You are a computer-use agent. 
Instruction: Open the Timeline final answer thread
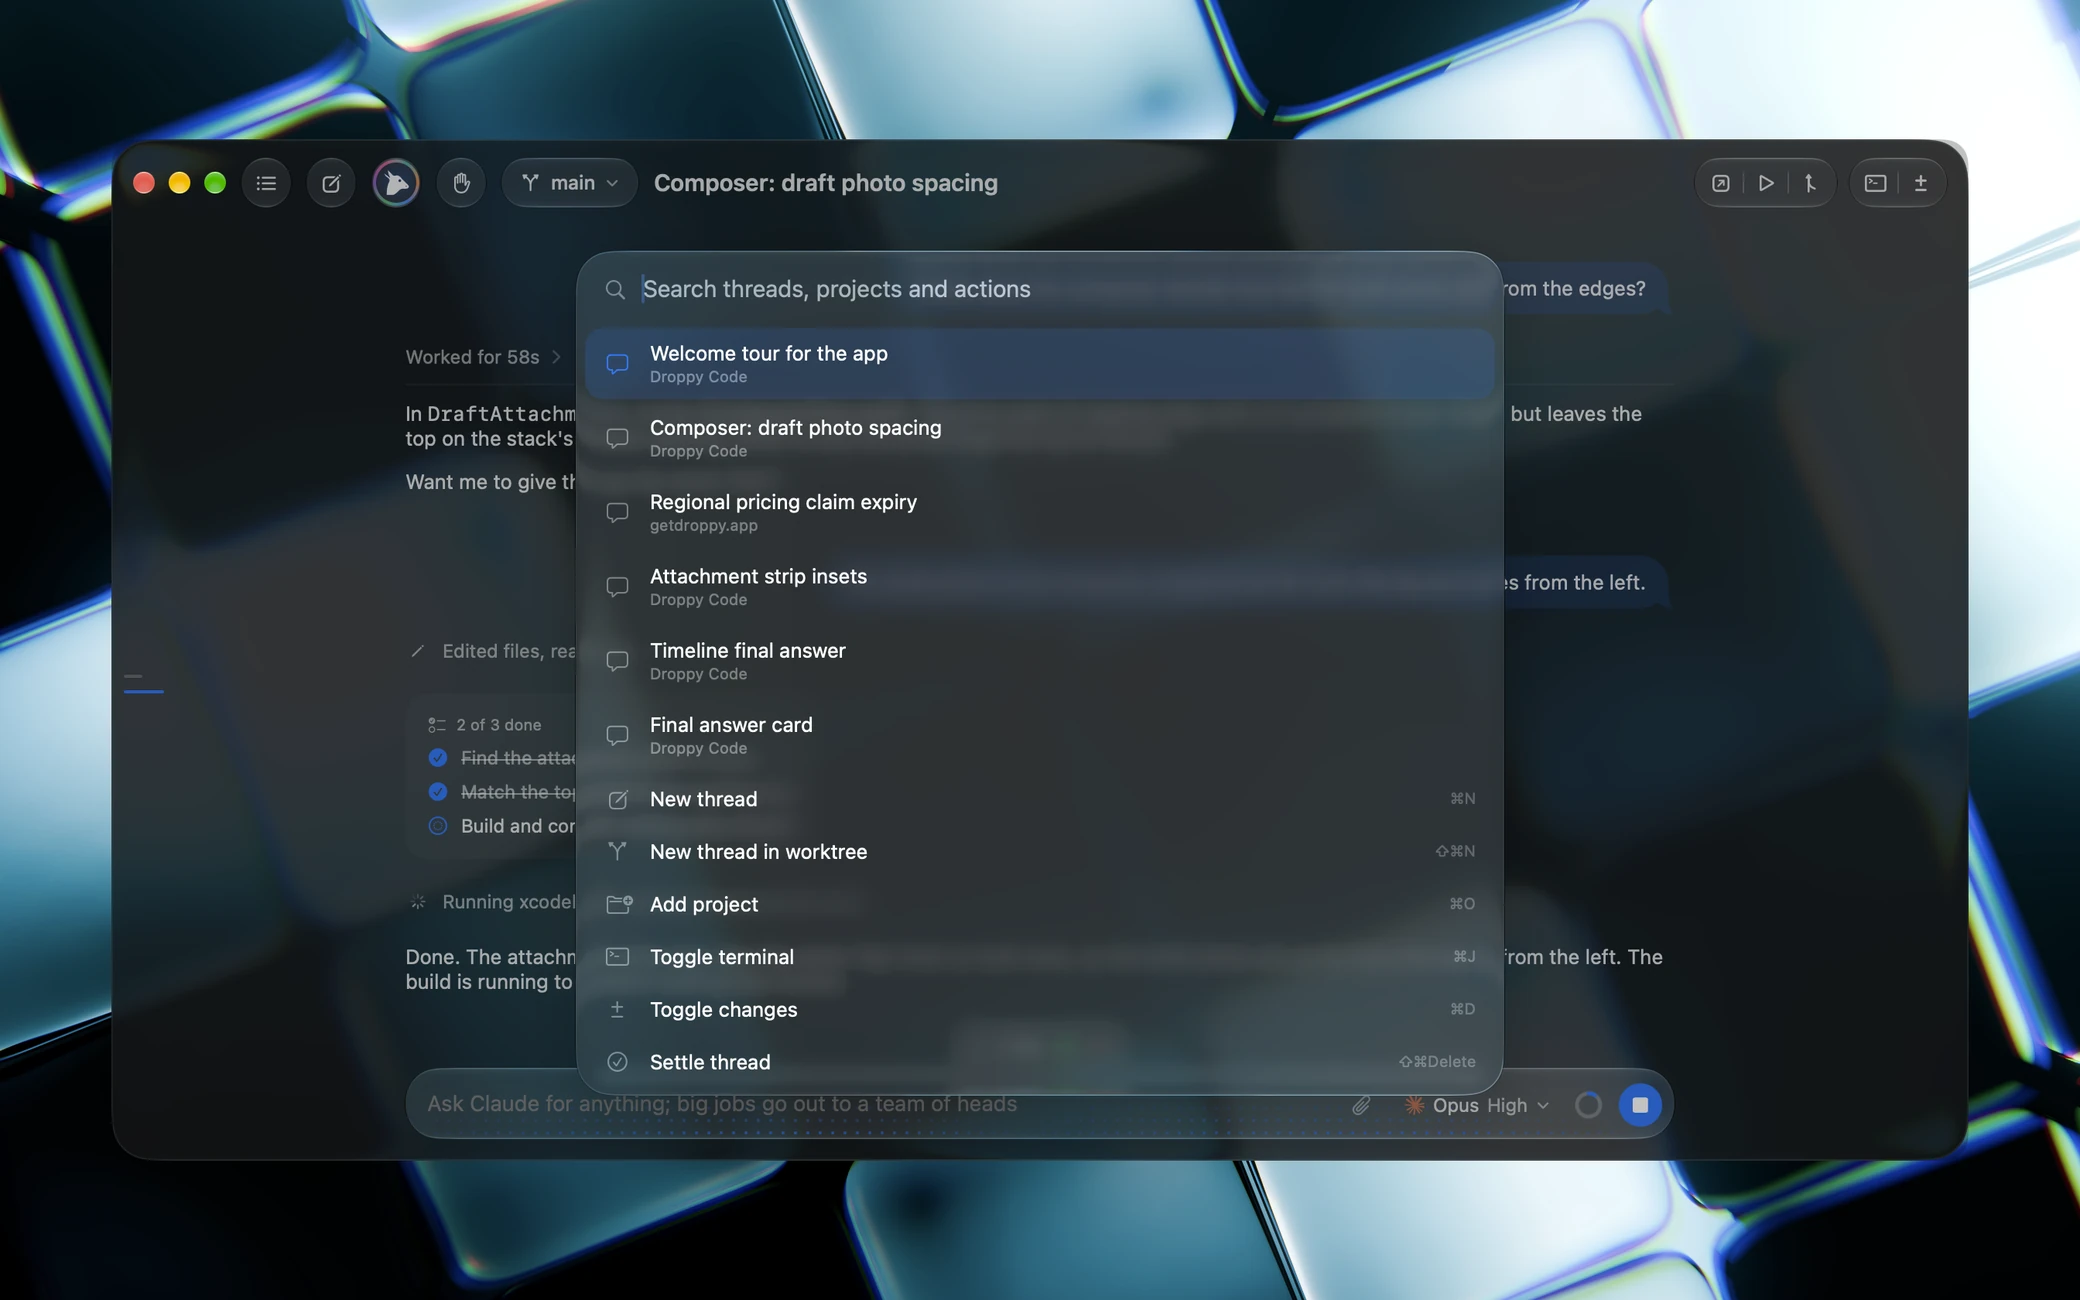coord(1039,661)
